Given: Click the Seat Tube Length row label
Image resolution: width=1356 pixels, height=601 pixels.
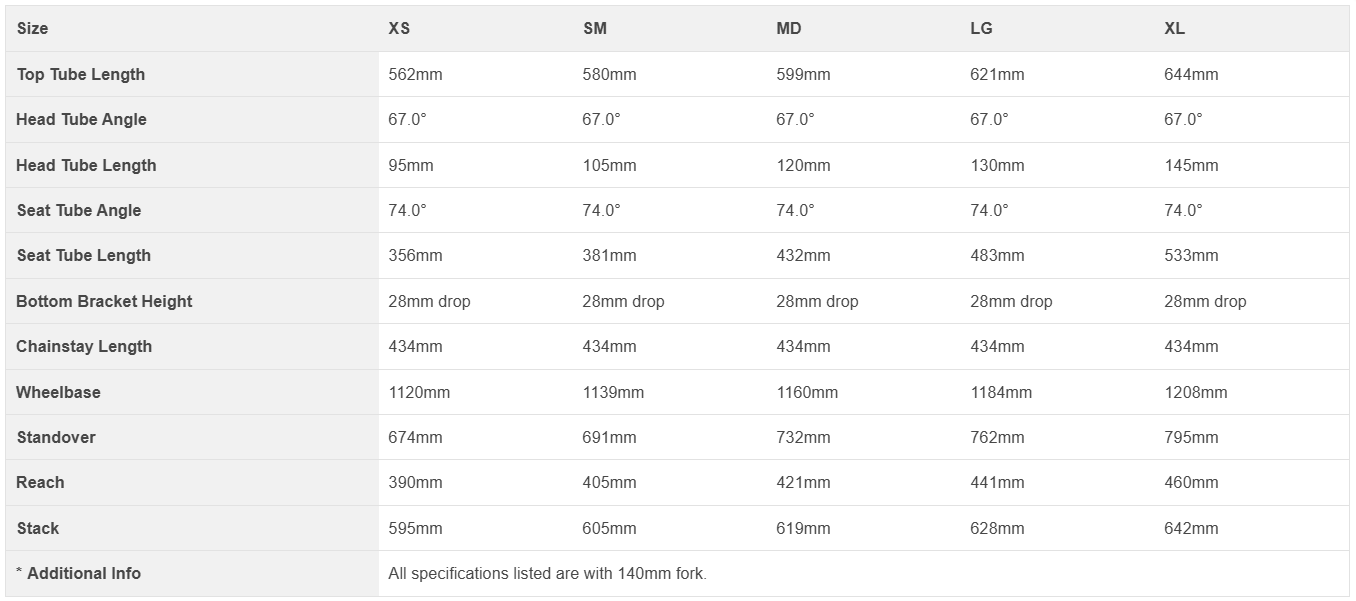Looking at the screenshot, I should [84, 256].
